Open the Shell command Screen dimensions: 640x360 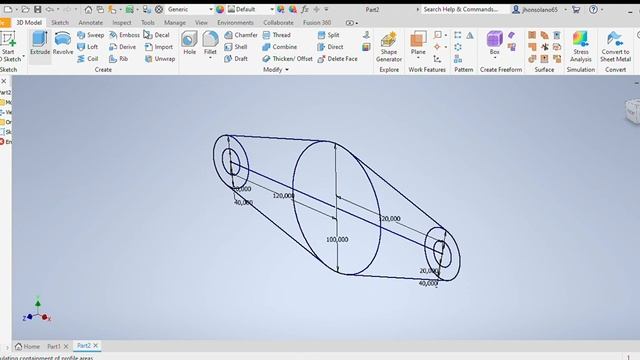coord(236,47)
